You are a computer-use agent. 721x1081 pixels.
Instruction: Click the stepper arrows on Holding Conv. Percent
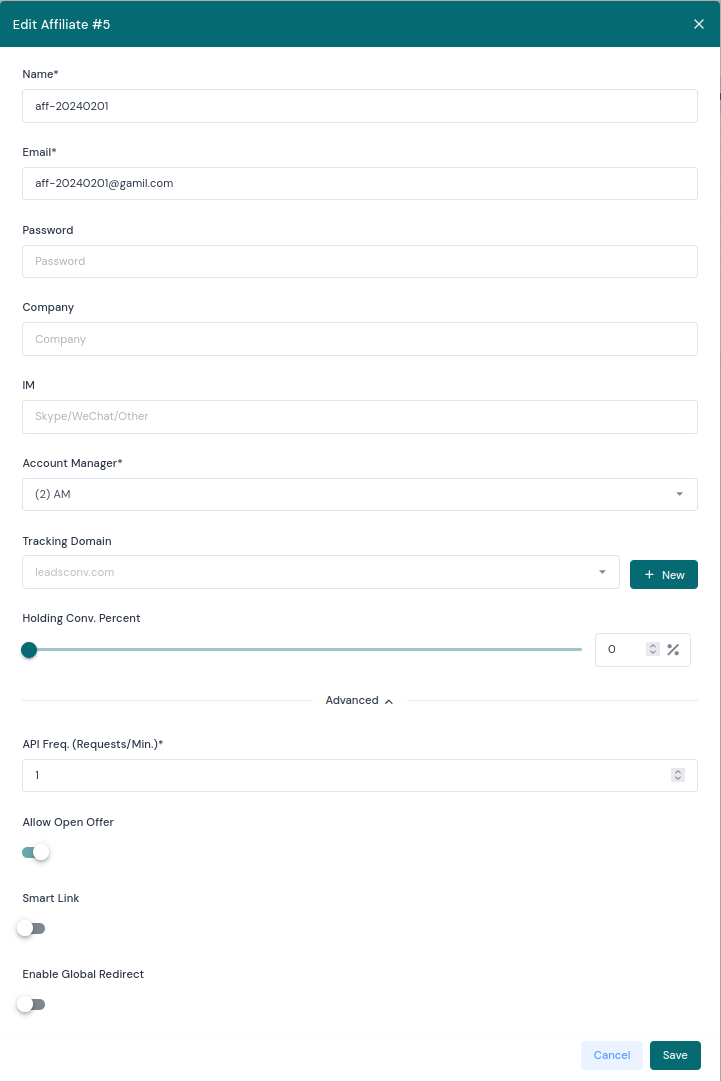tap(653, 649)
